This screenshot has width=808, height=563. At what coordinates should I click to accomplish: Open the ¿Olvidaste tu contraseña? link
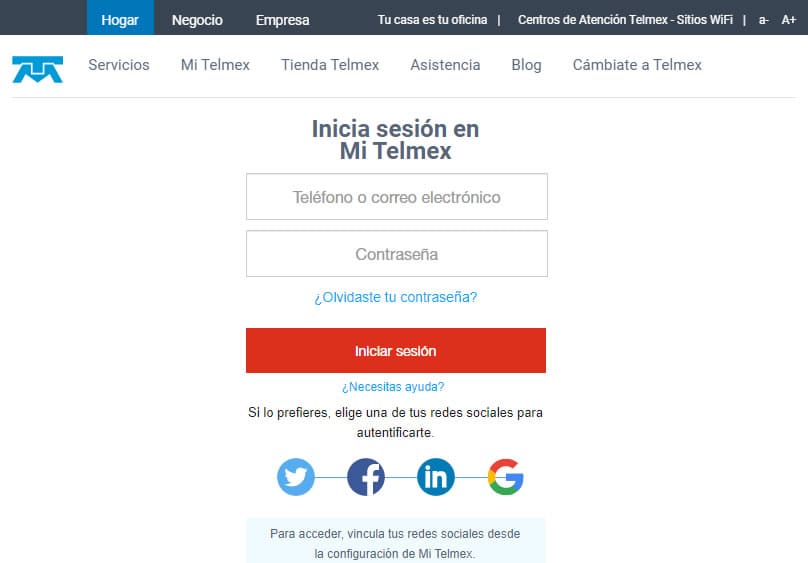coord(396,297)
